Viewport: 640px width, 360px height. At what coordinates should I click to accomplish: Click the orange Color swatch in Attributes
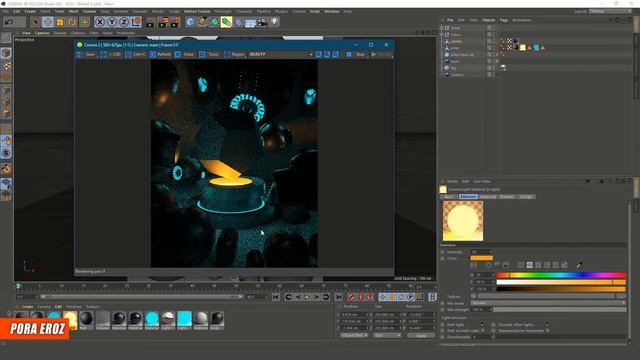(x=482, y=258)
